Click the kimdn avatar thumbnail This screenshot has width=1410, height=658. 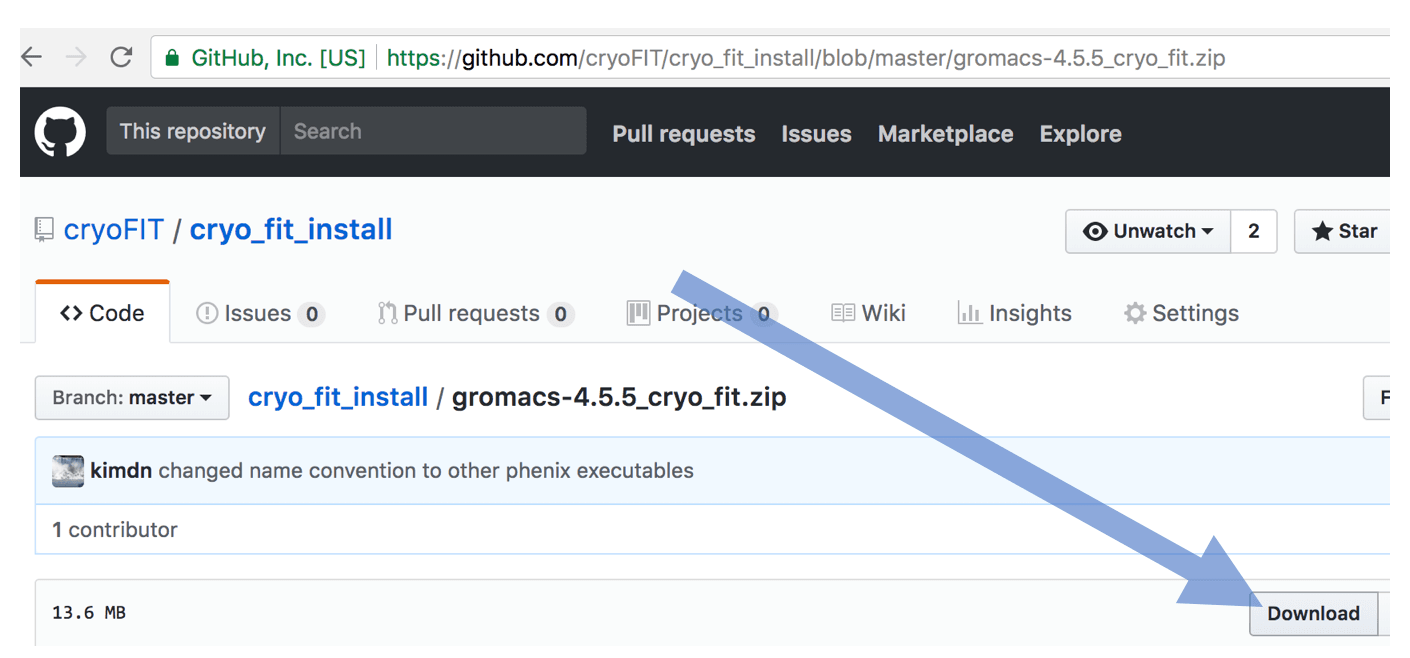(68, 471)
